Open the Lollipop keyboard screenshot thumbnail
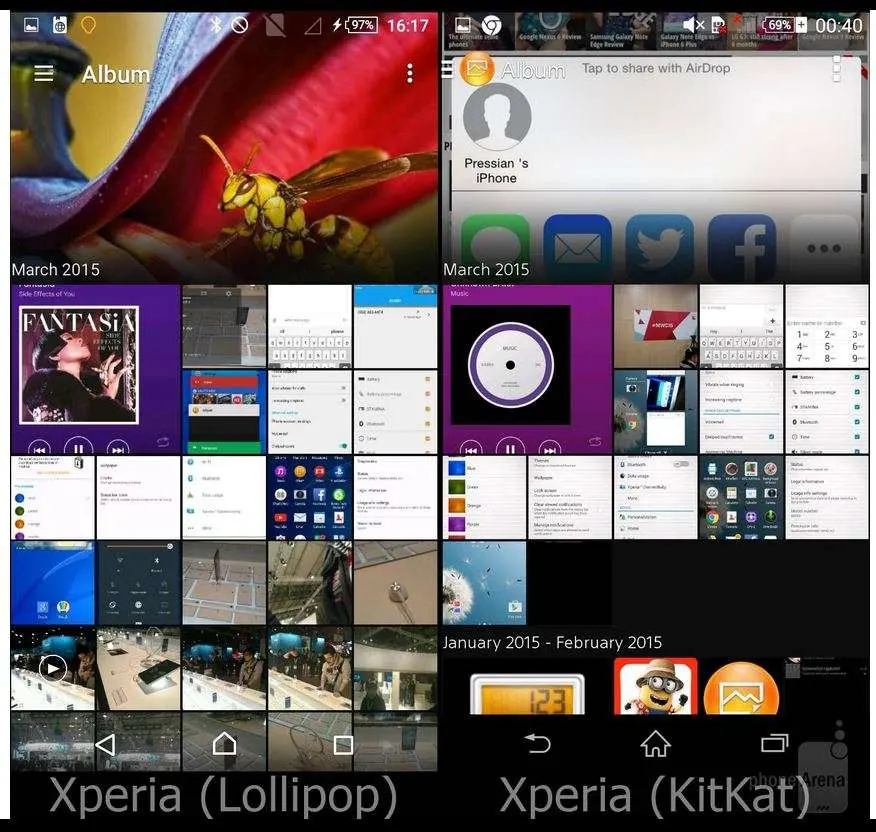The width and height of the screenshot is (876, 832). coord(310,326)
